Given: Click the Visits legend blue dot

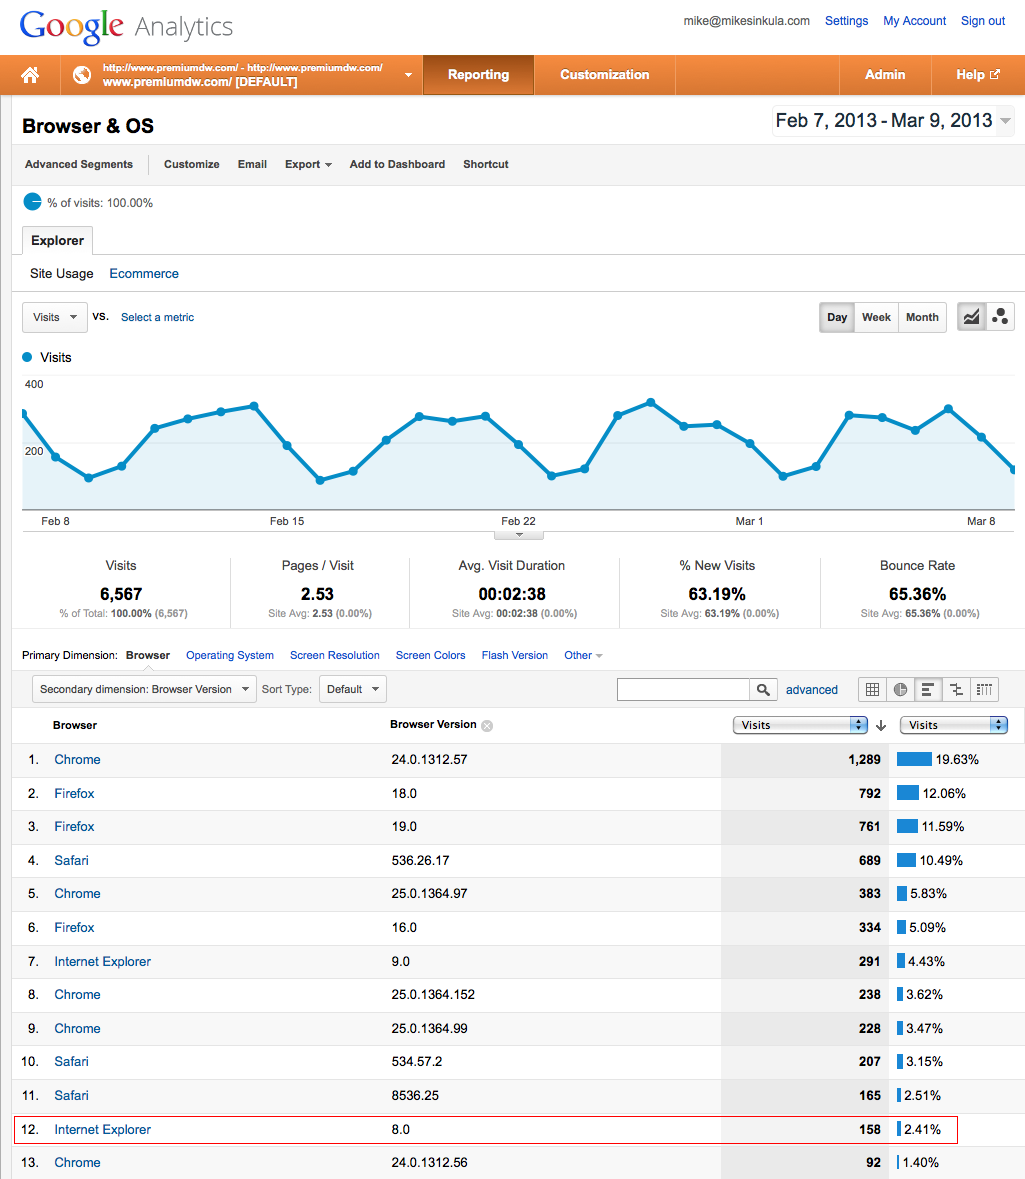Looking at the screenshot, I should click(27, 357).
